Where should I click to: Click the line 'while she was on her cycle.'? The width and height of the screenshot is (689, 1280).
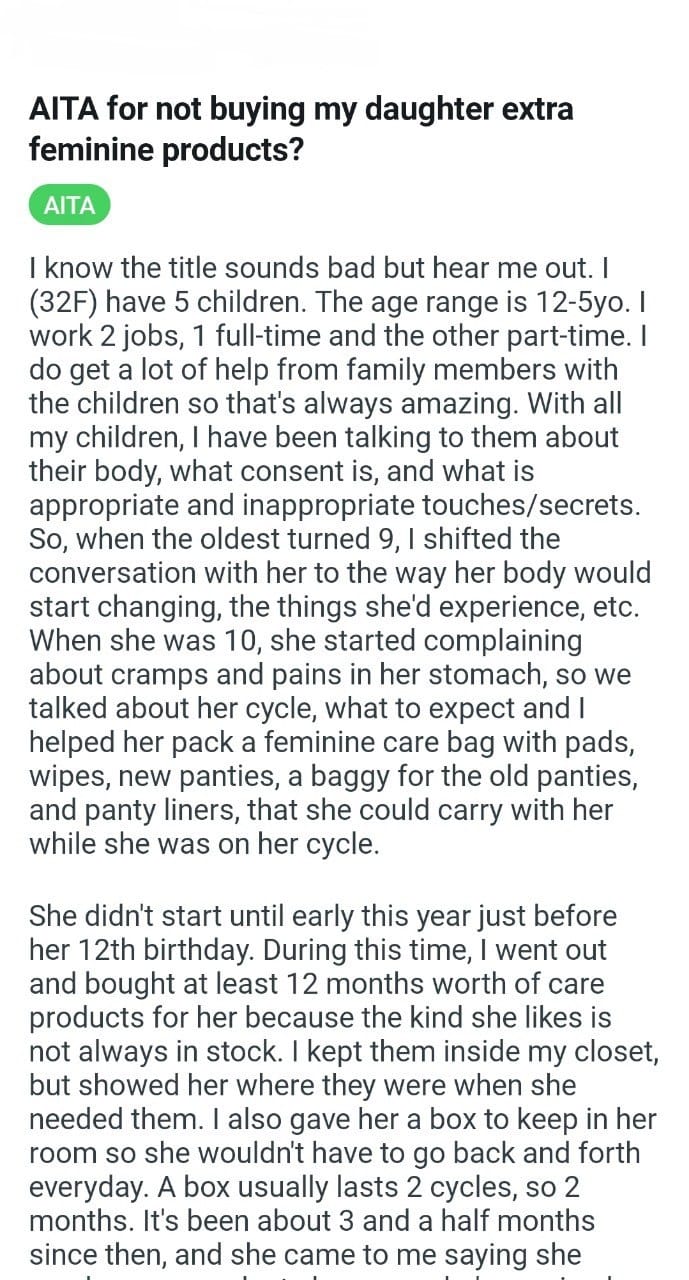tap(205, 844)
